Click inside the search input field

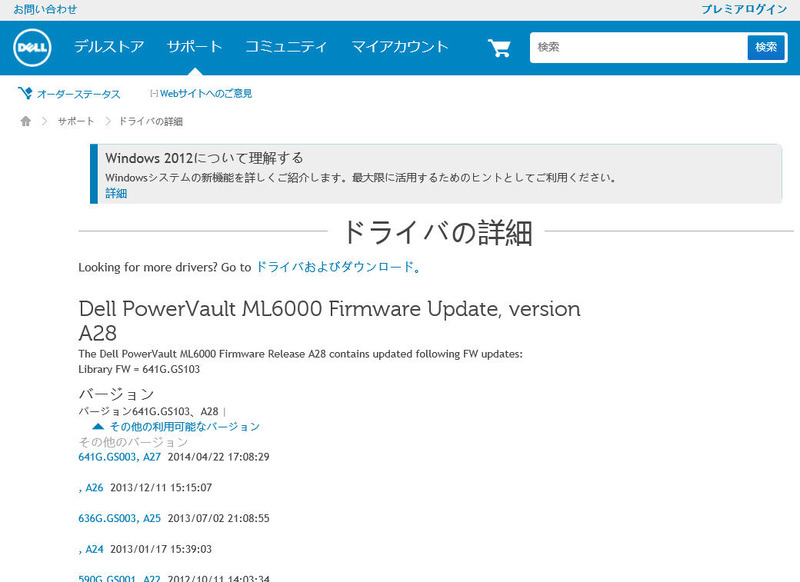point(638,47)
